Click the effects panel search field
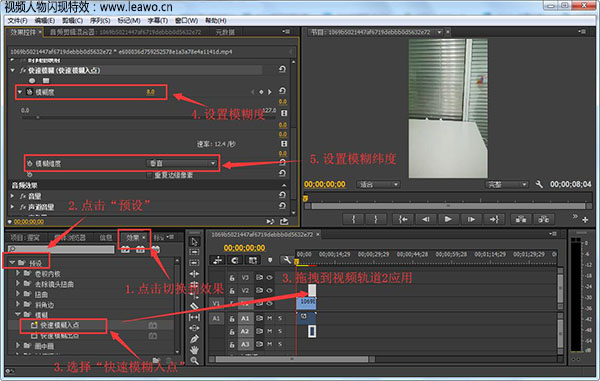 tap(61, 249)
